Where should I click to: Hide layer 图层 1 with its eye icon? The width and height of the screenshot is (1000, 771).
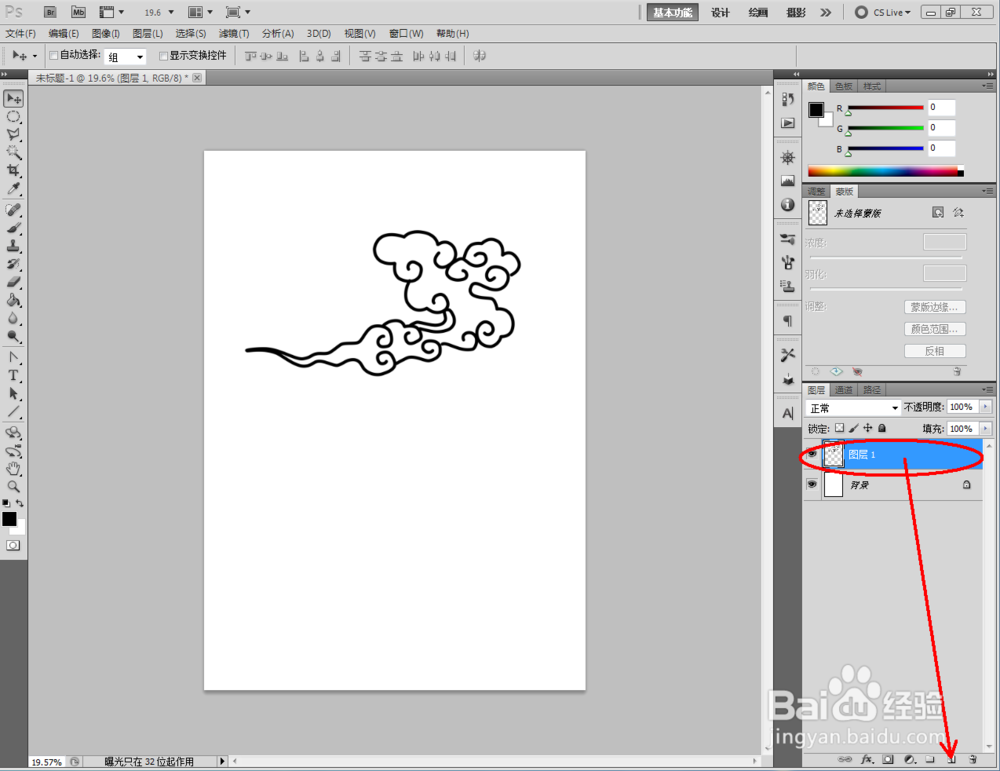tap(812, 454)
